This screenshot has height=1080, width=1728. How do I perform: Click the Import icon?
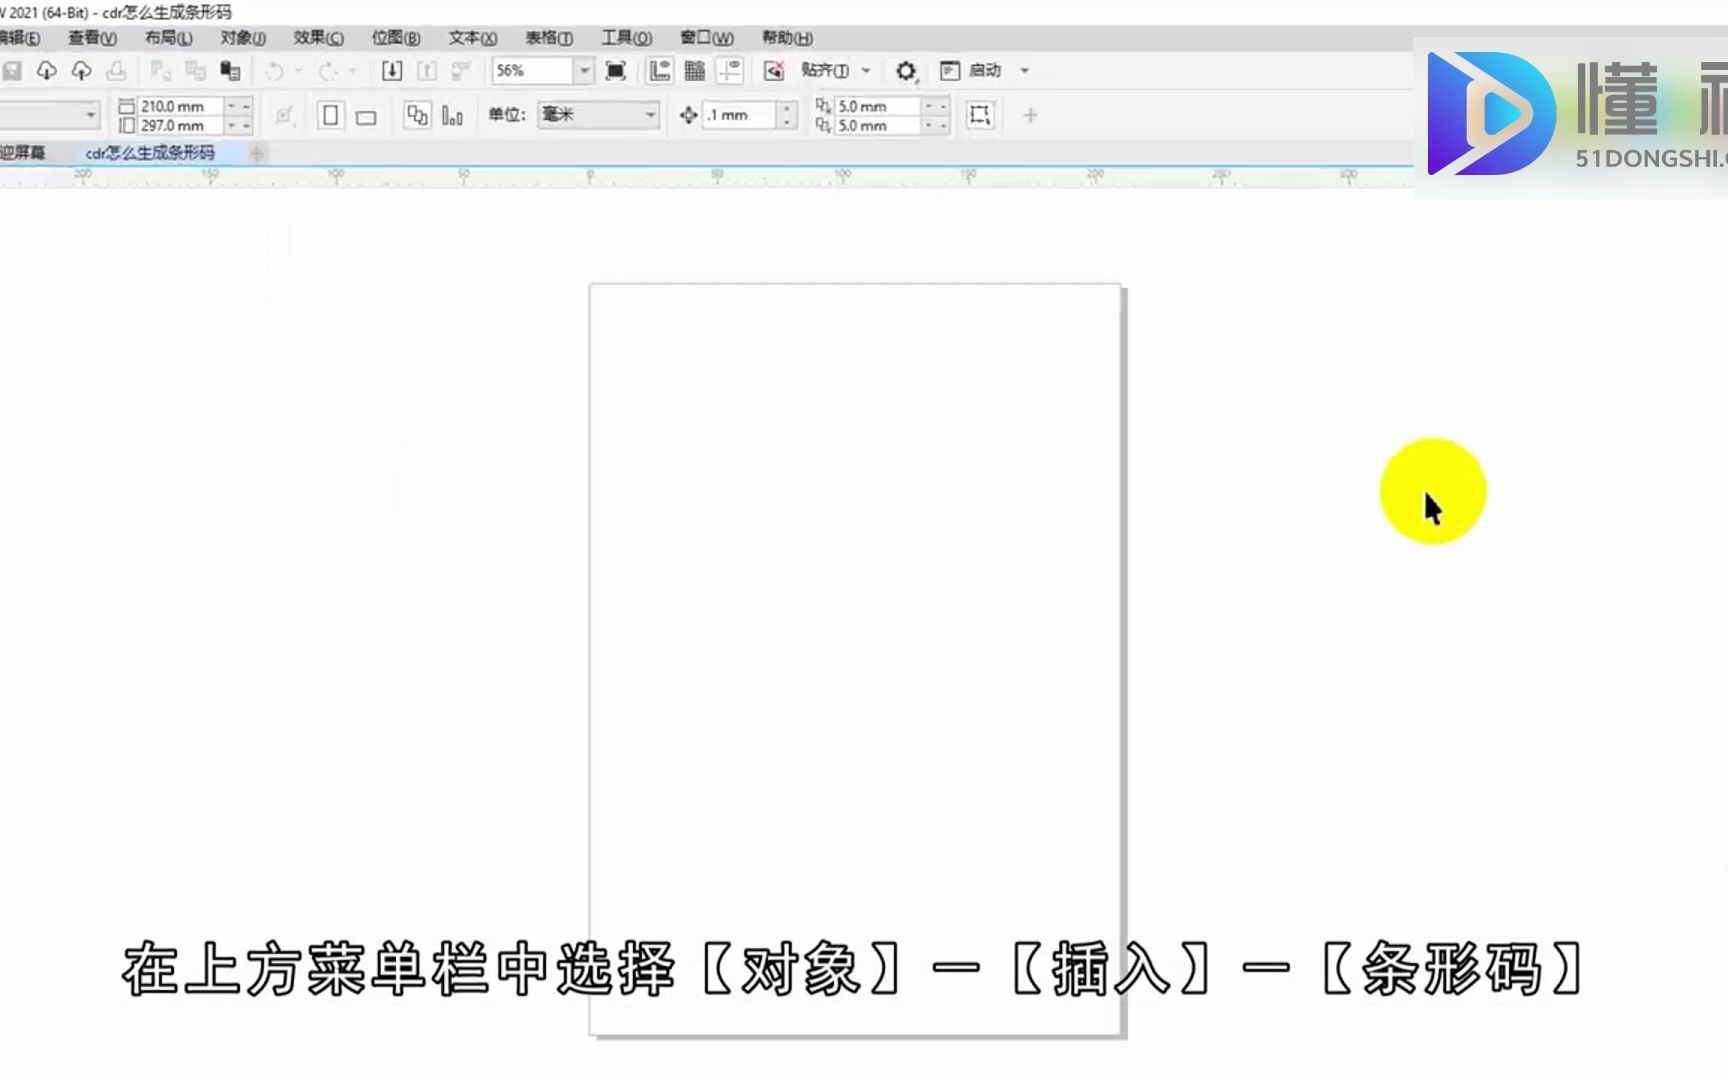click(392, 71)
